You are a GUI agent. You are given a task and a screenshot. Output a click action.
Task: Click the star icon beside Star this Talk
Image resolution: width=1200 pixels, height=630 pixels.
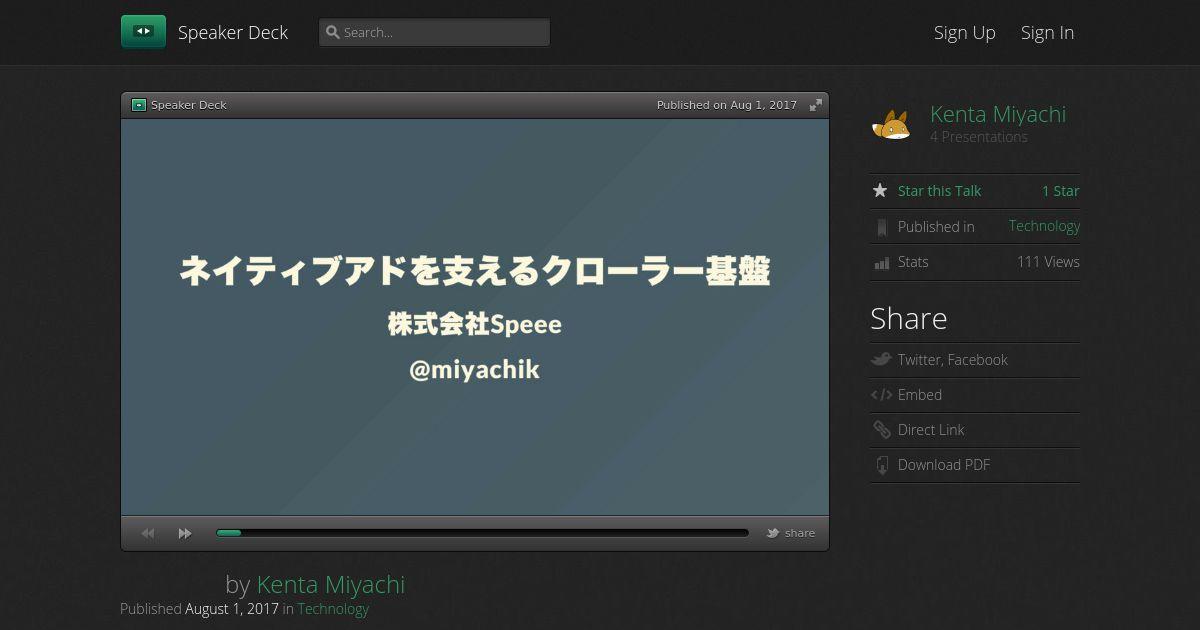880,190
